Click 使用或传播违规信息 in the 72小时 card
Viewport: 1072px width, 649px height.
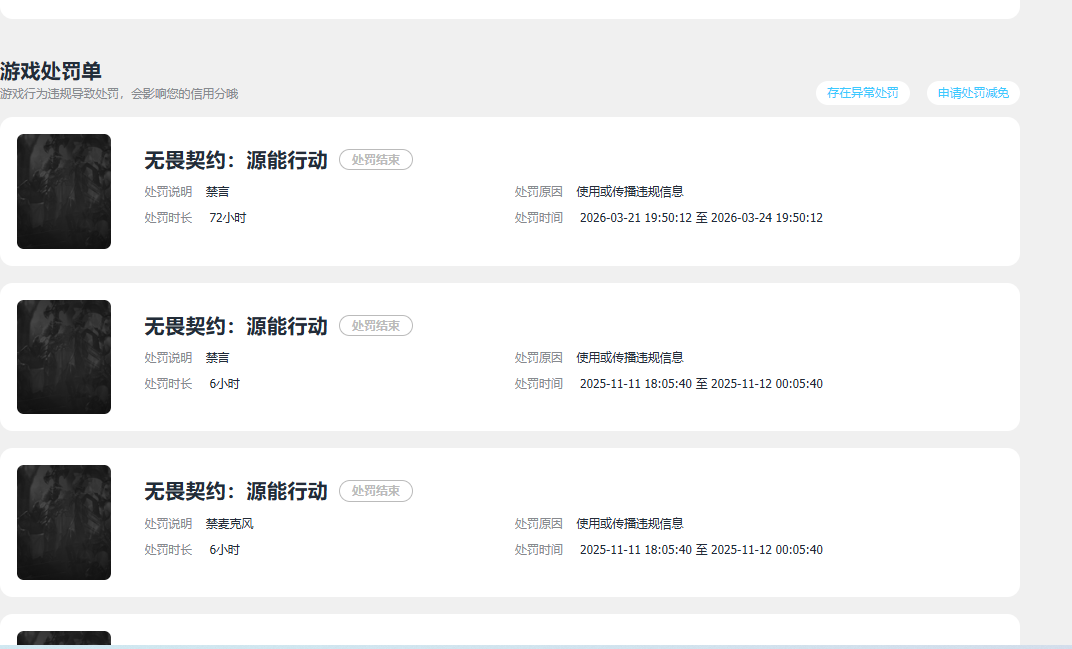[630, 192]
